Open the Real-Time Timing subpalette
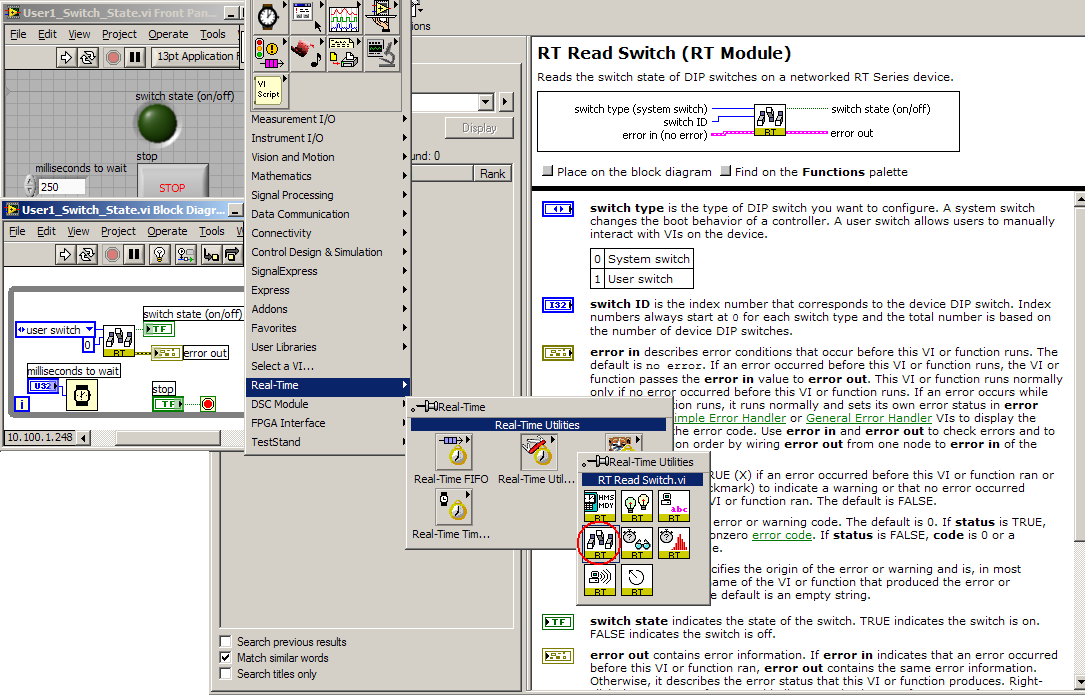1085x695 pixels. coord(454,506)
